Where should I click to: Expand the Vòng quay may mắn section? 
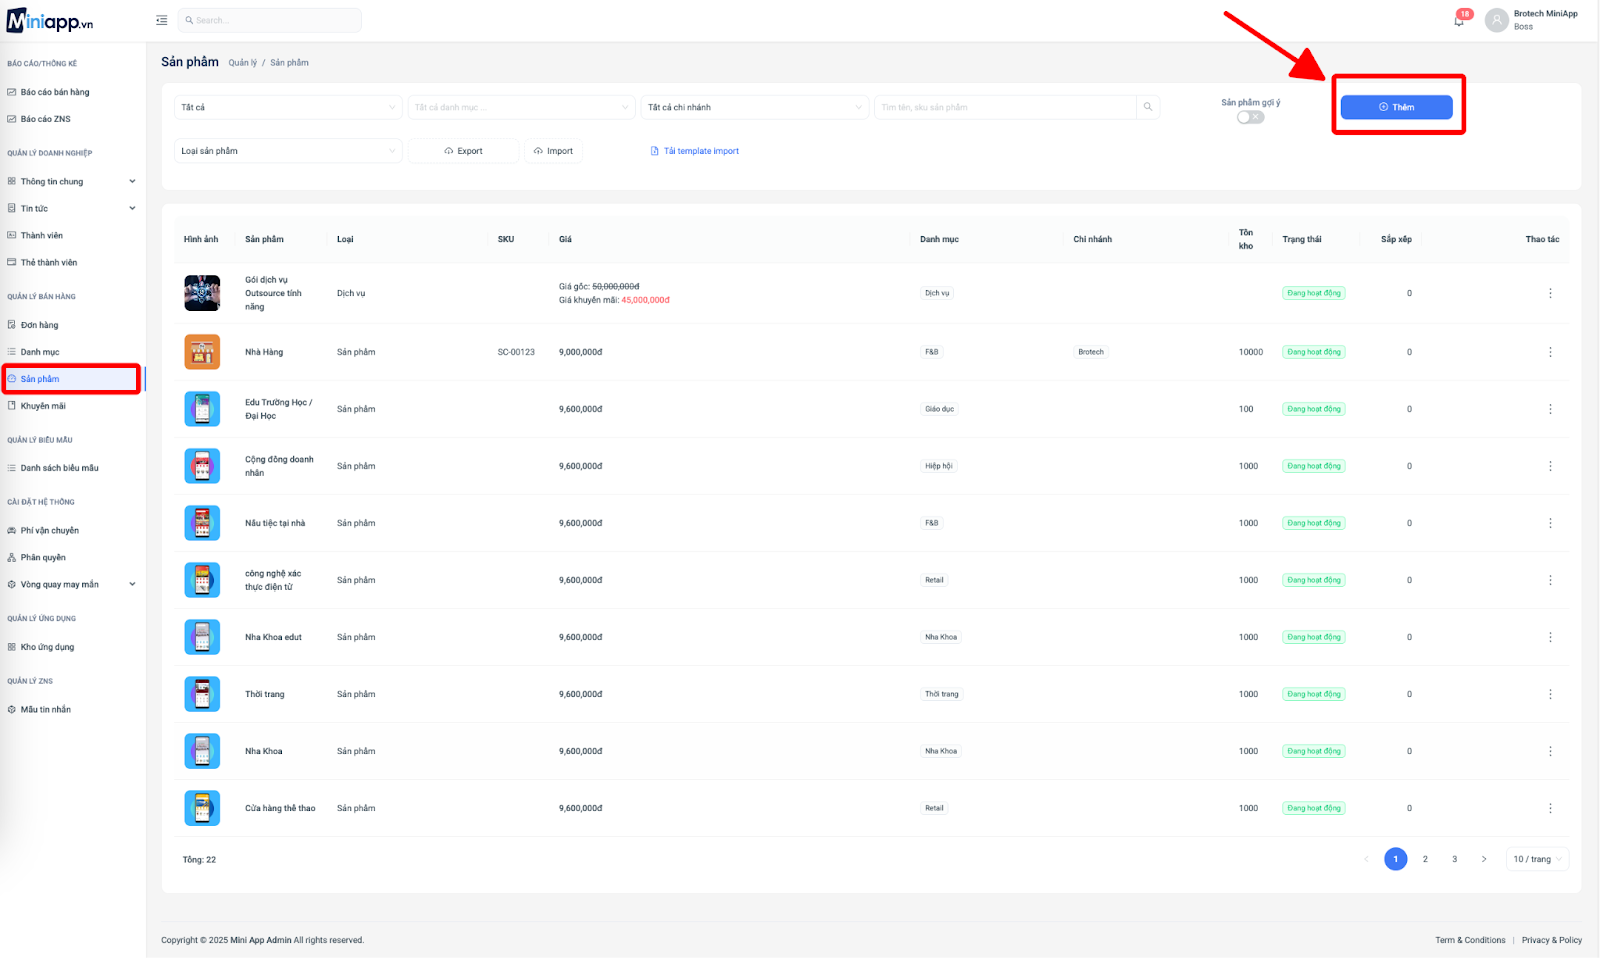pos(72,584)
